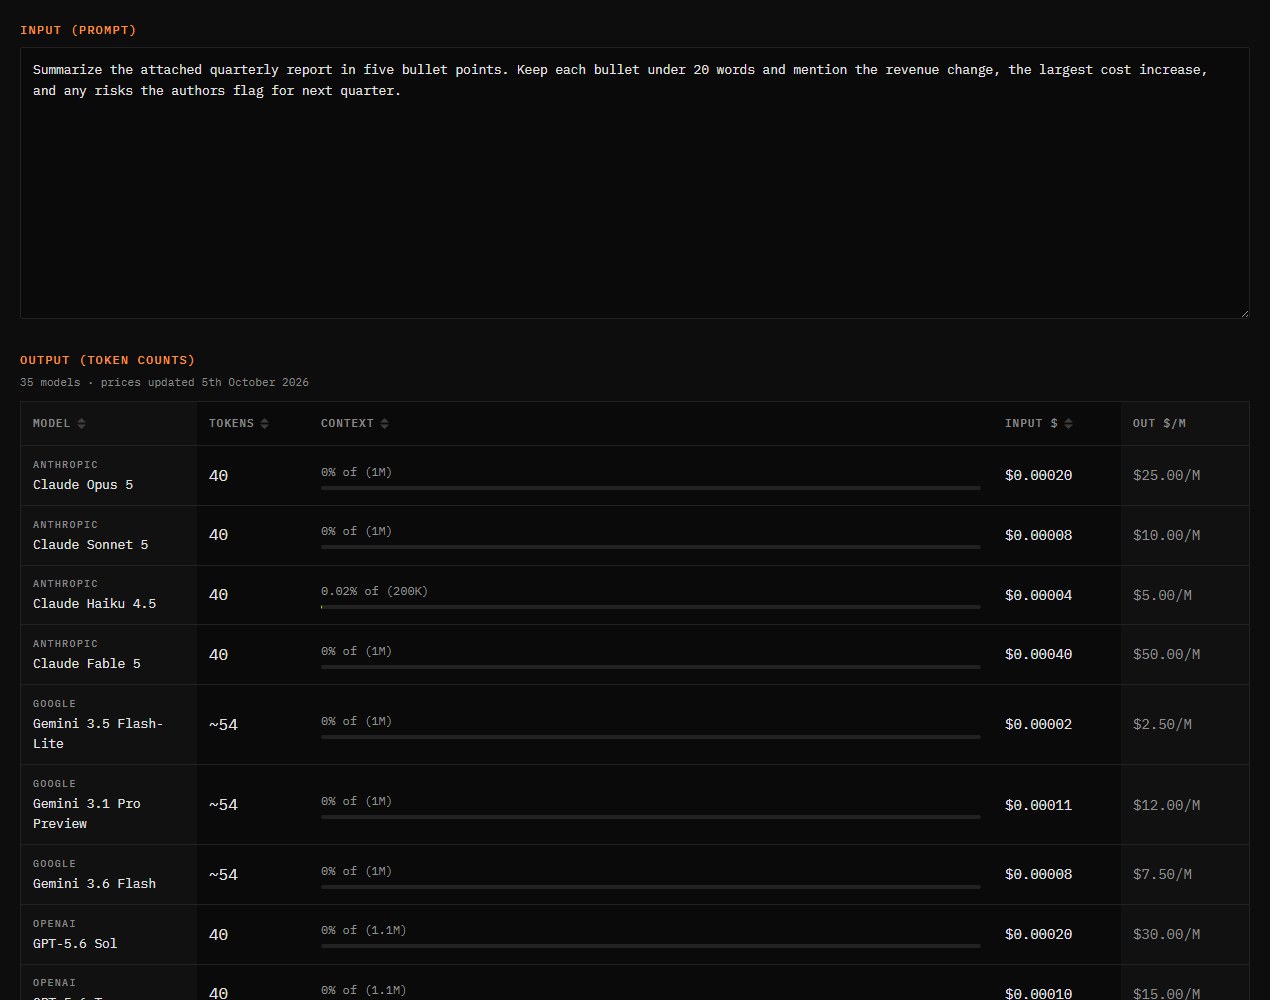Click the ~54 token count for Gemini 3.1 Pro Preview
1270x1000 pixels.
click(x=223, y=805)
